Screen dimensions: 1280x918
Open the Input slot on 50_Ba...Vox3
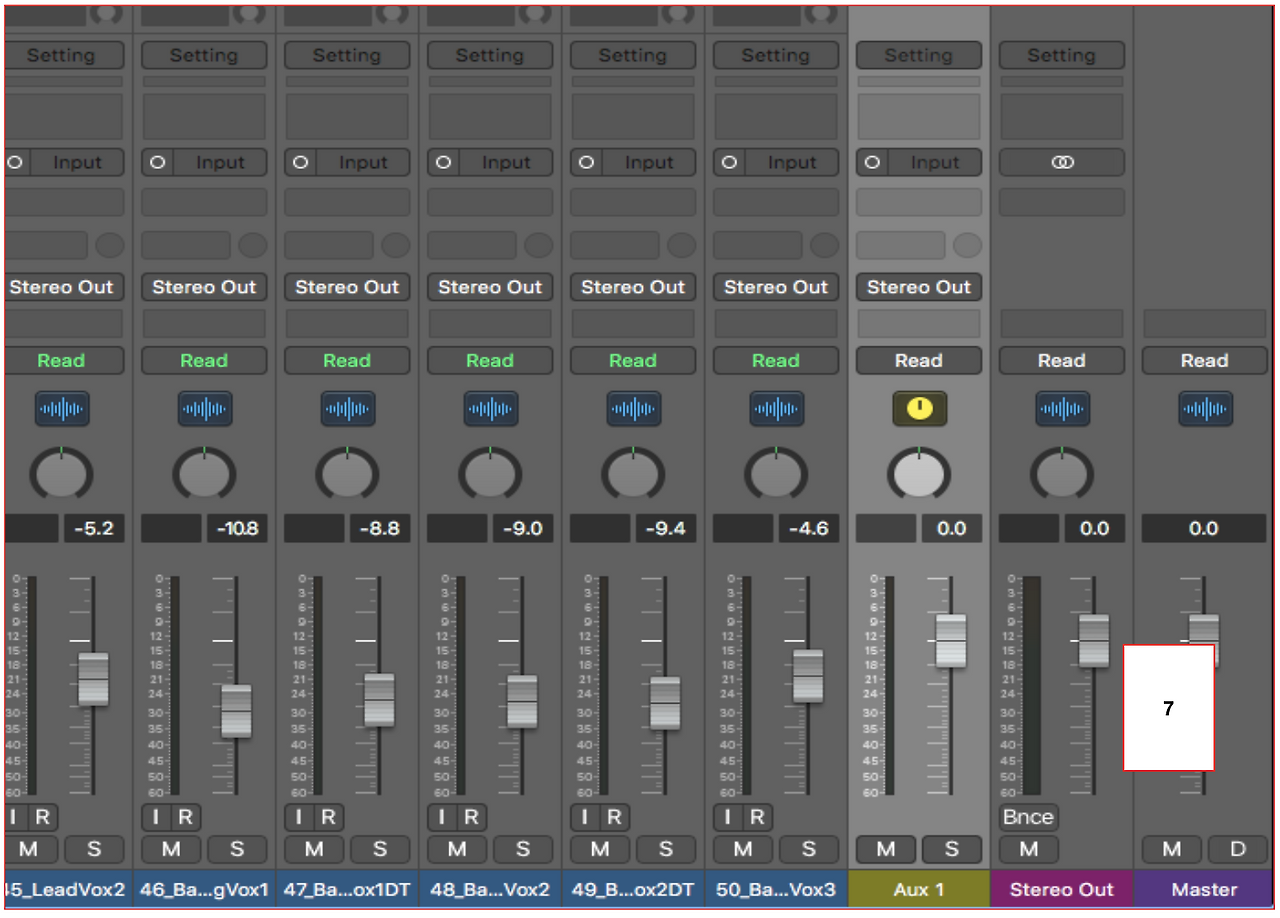click(x=791, y=162)
